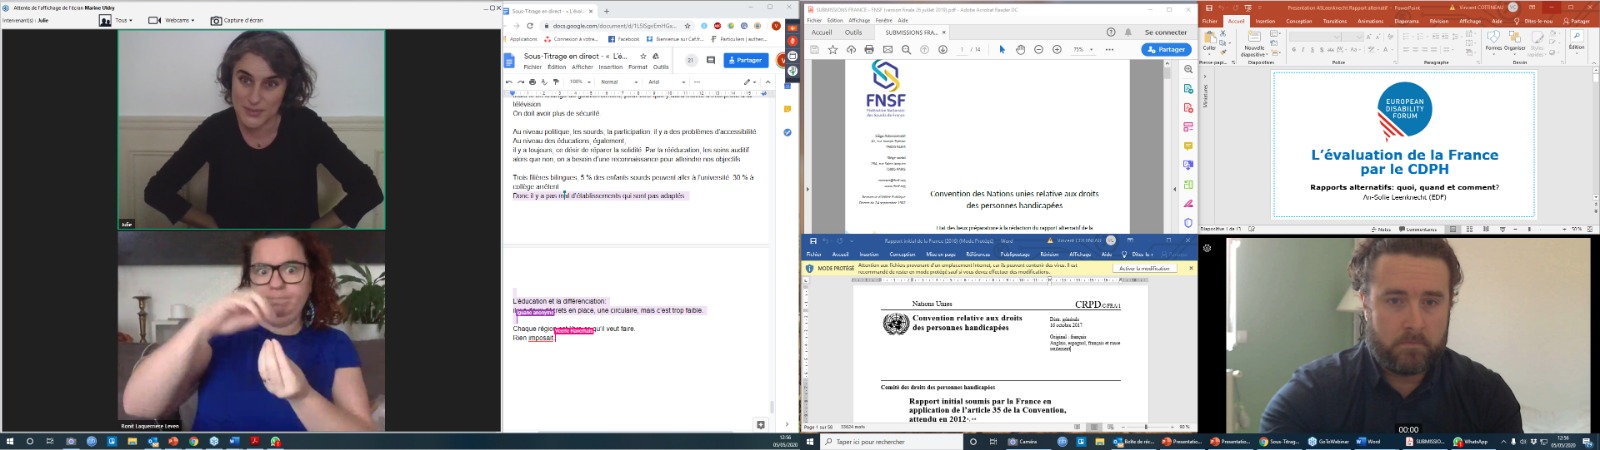Type a page number in Acrobat's page field
The height and width of the screenshot is (450, 1600).
(x=963, y=49)
